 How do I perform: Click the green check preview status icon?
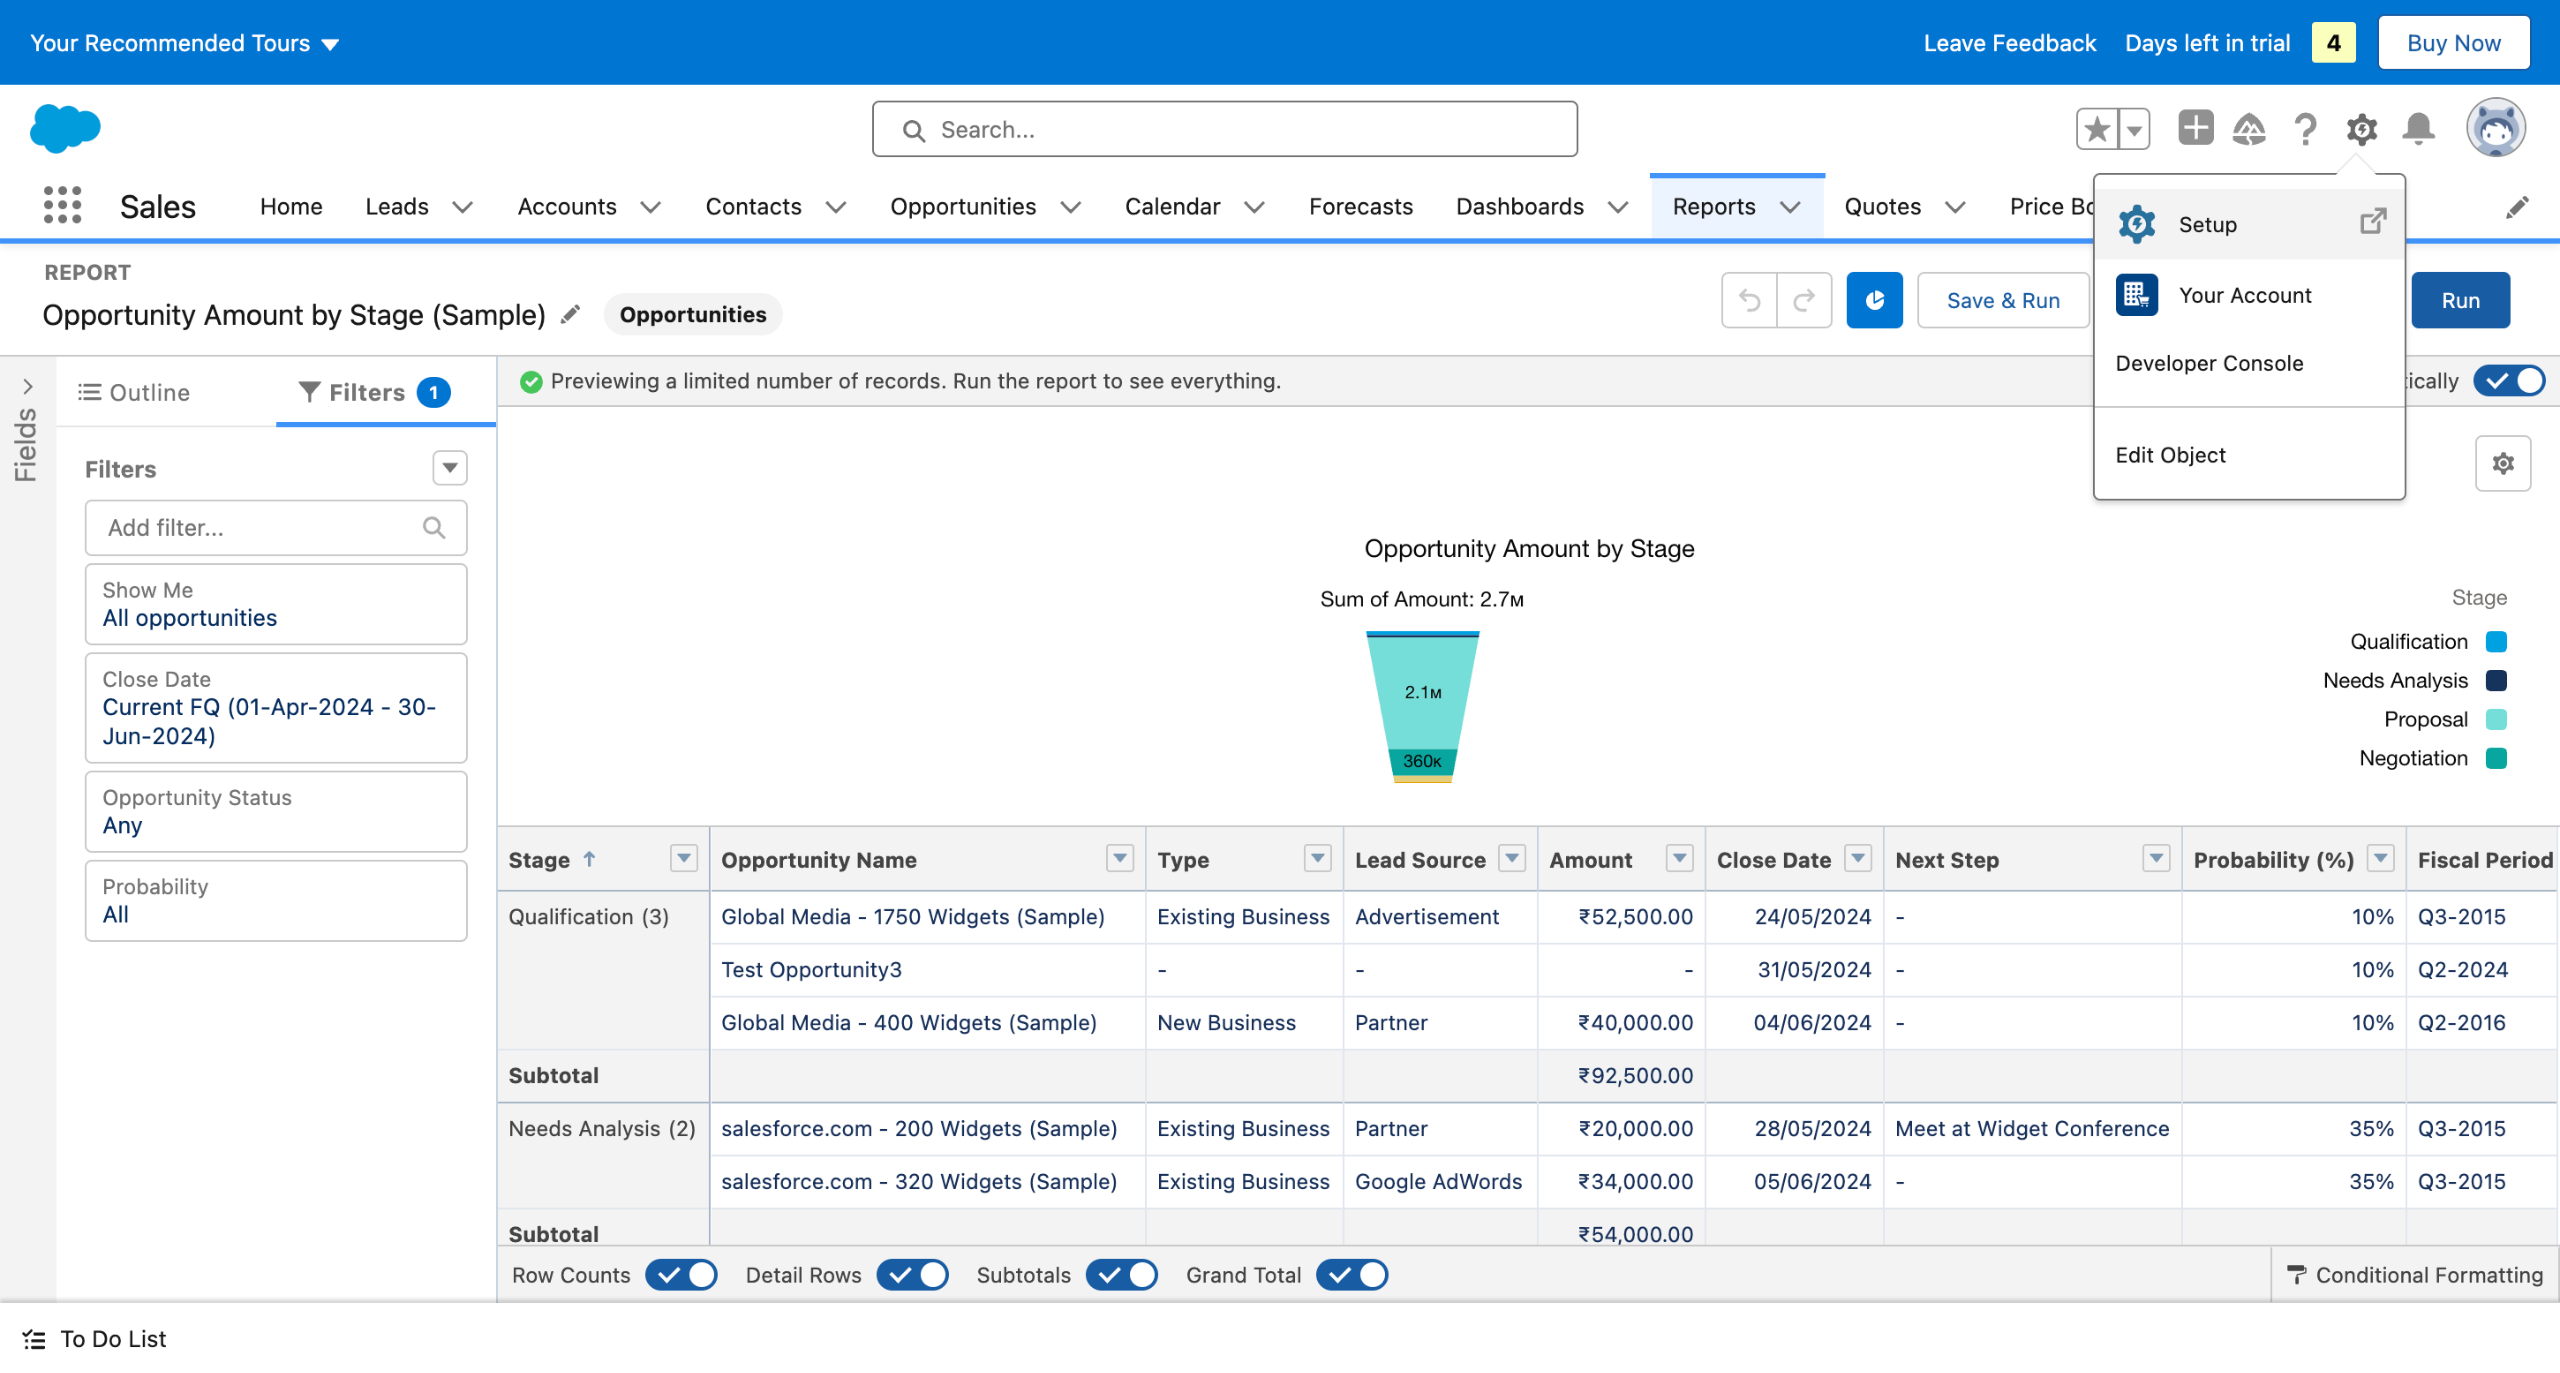click(531, 381)
